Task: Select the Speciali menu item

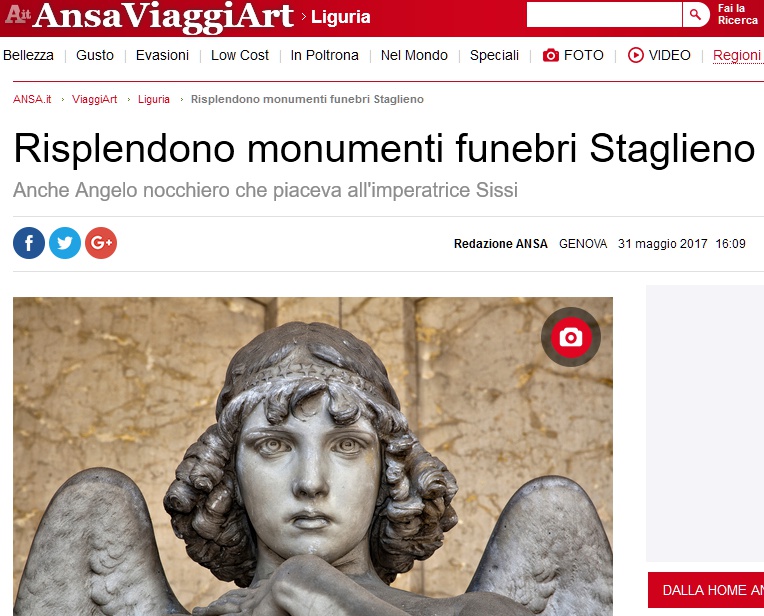Action: click(494, 55)
